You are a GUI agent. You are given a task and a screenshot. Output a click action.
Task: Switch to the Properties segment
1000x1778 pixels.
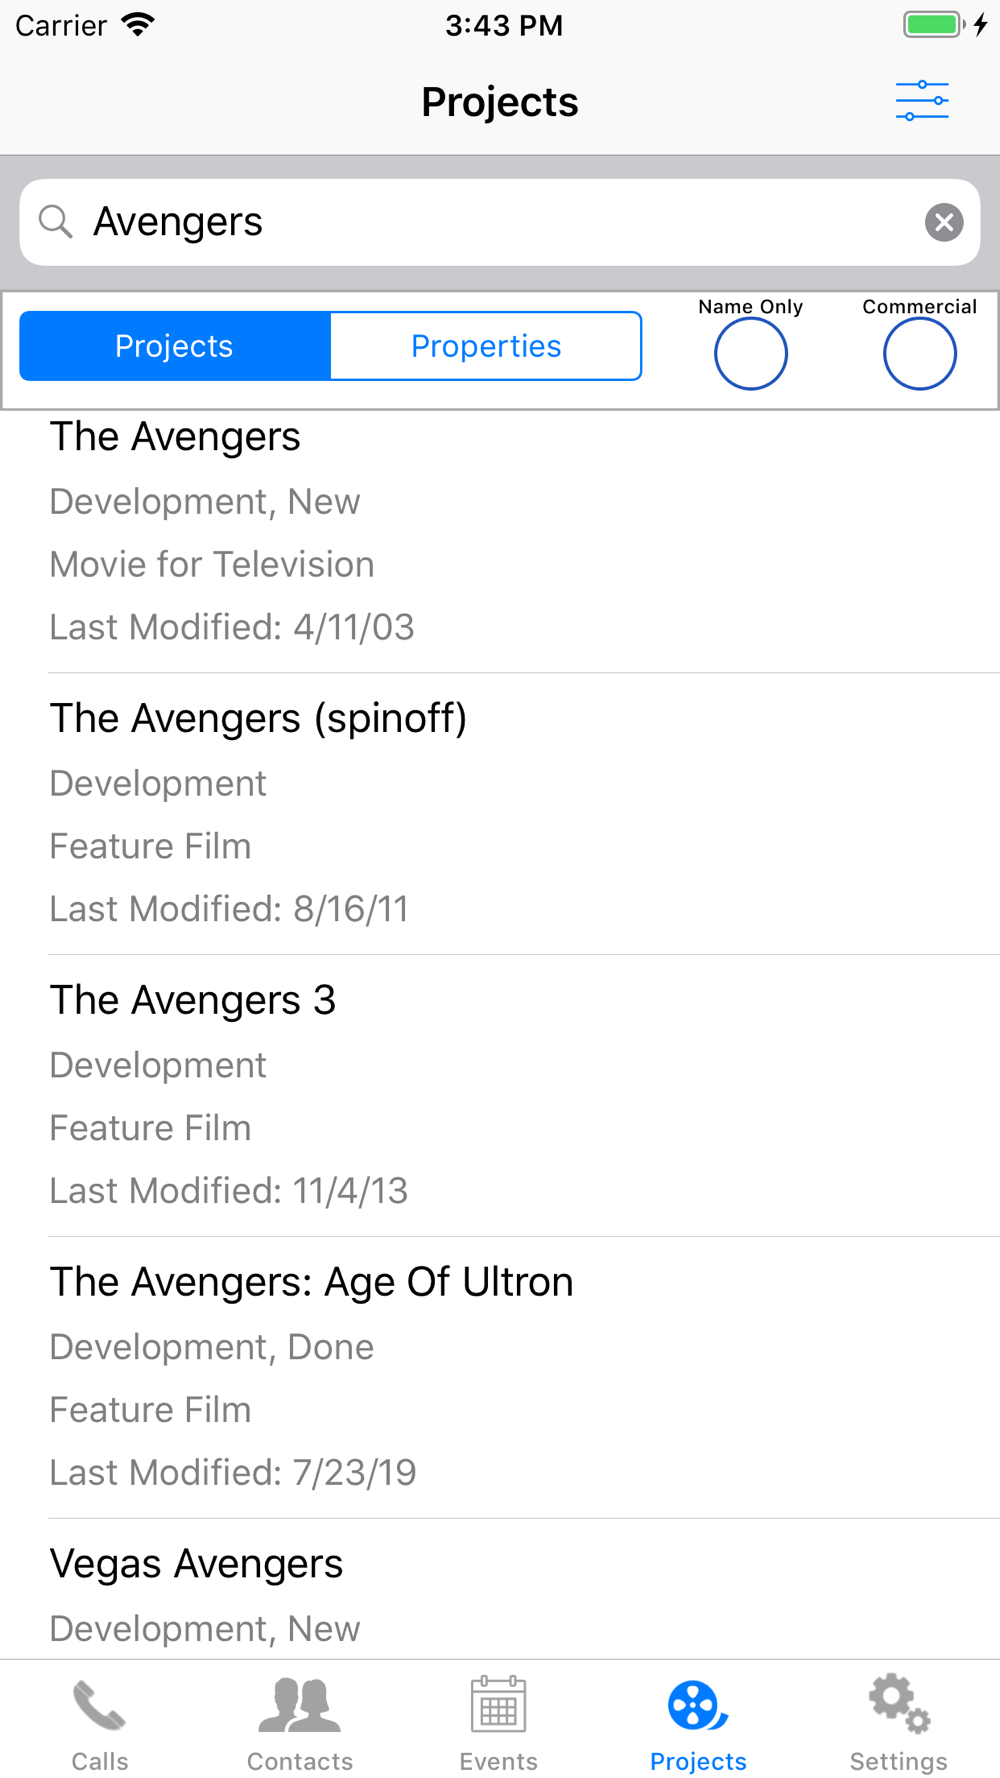486,346
